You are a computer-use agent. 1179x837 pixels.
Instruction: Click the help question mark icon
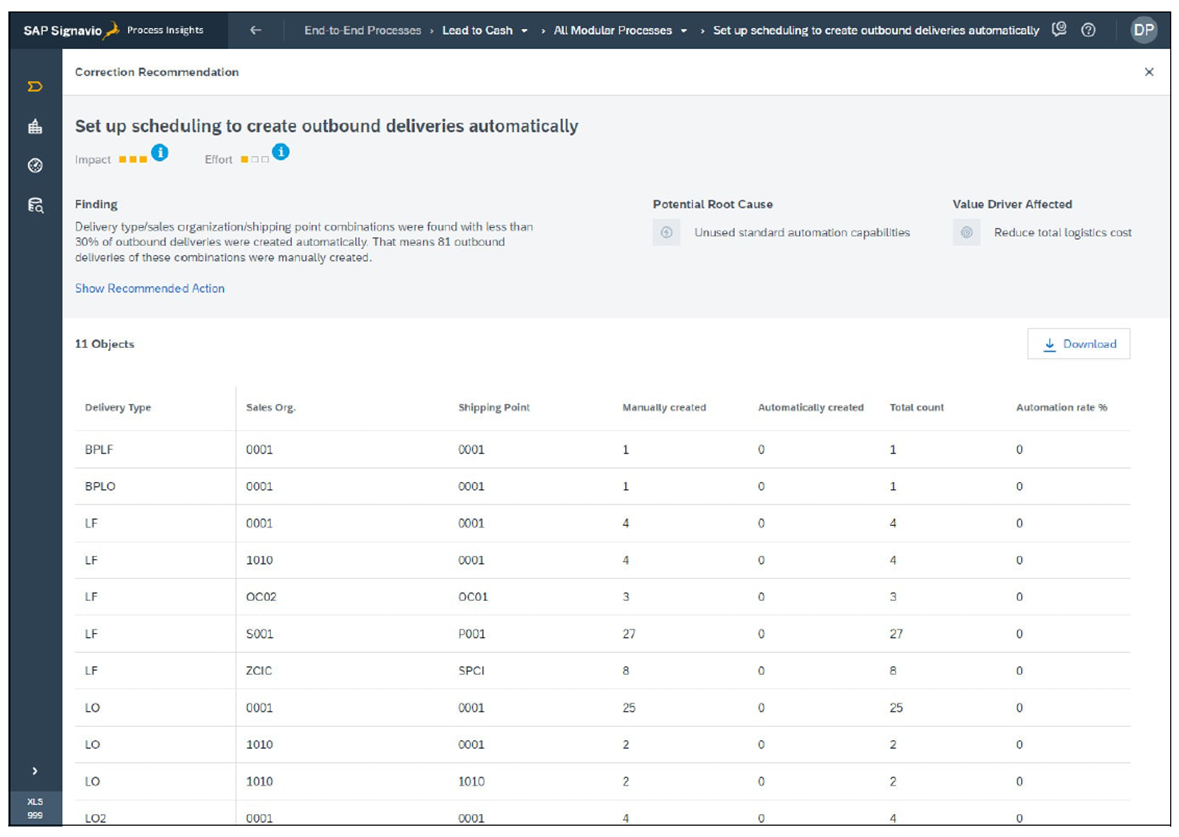click(1088, 30)
